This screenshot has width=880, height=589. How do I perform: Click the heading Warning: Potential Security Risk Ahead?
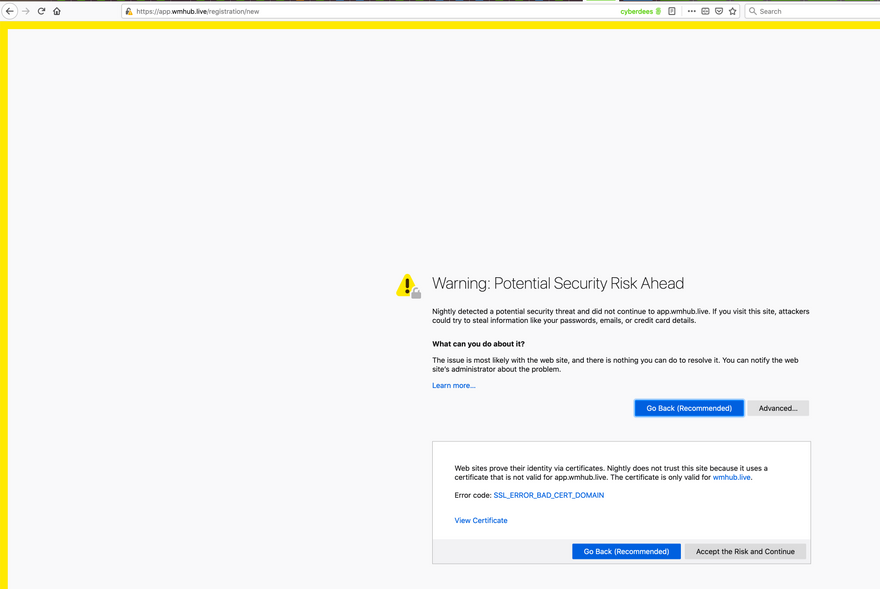(x=558, y=284)
